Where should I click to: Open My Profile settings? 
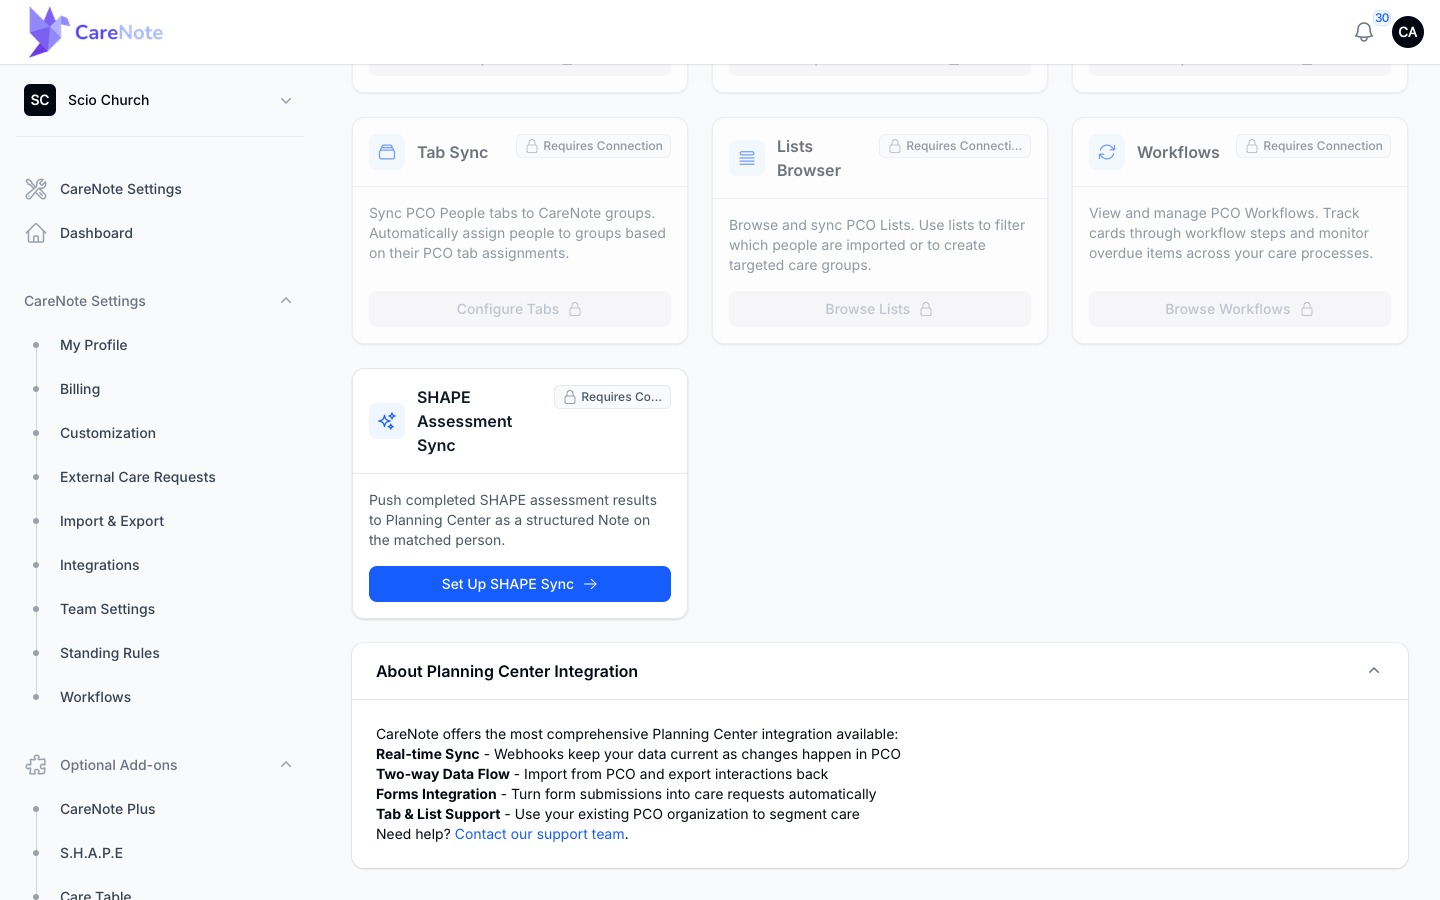[94, 345]
